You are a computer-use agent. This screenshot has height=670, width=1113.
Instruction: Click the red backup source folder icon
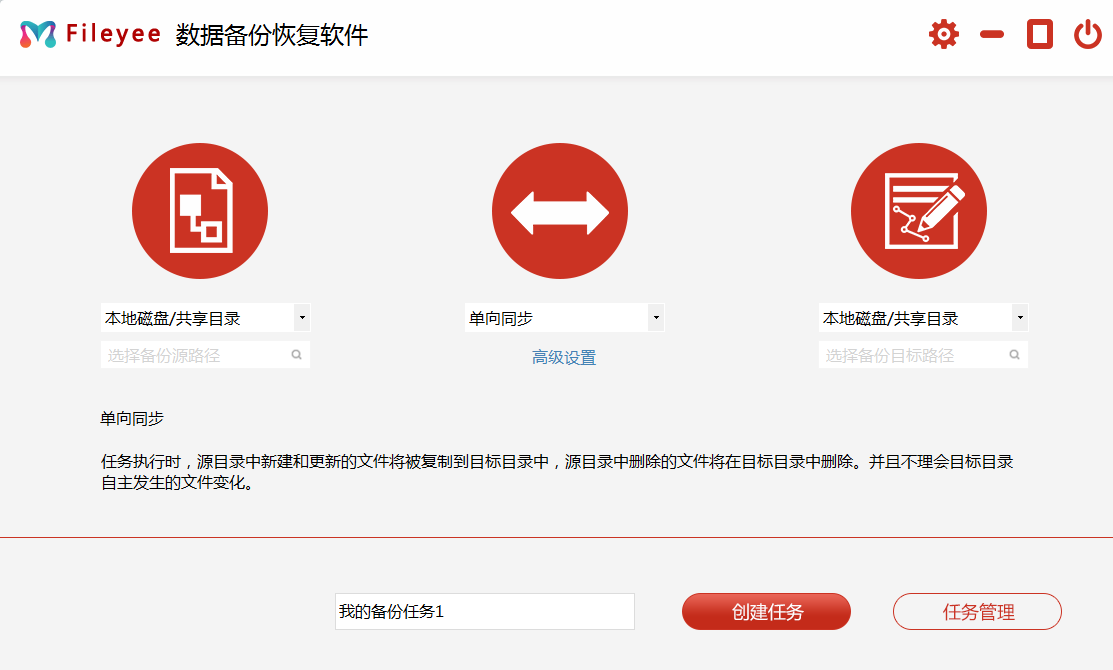click(x=200, y=210)
